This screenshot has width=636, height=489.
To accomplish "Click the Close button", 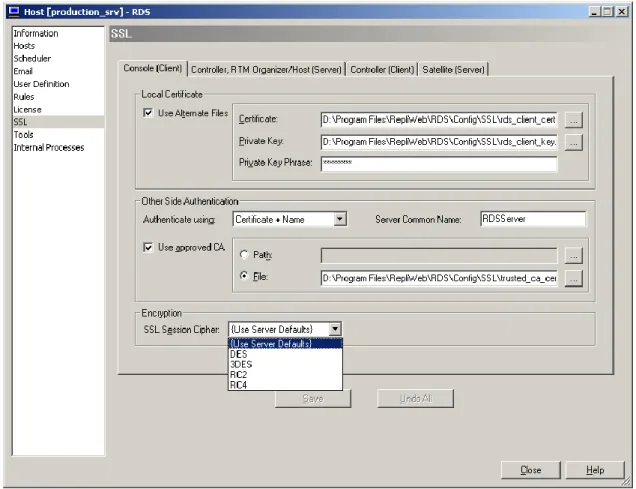I will (531, 470).
